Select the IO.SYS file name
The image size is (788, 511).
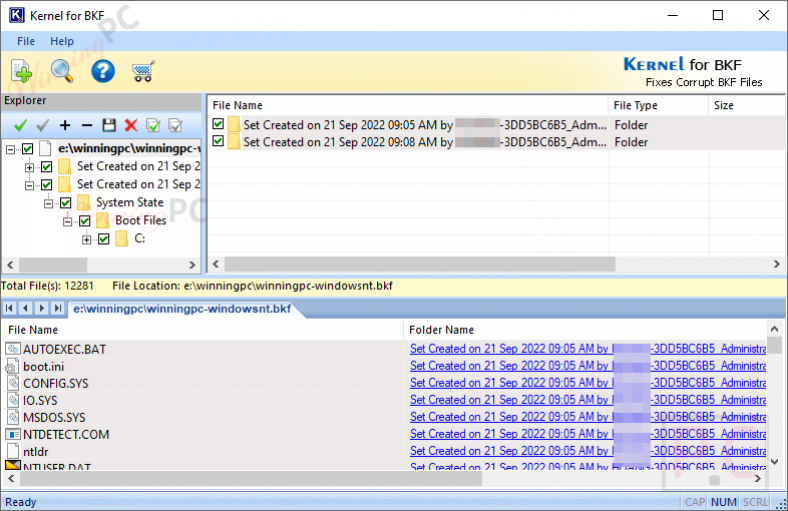pos(40,400)
